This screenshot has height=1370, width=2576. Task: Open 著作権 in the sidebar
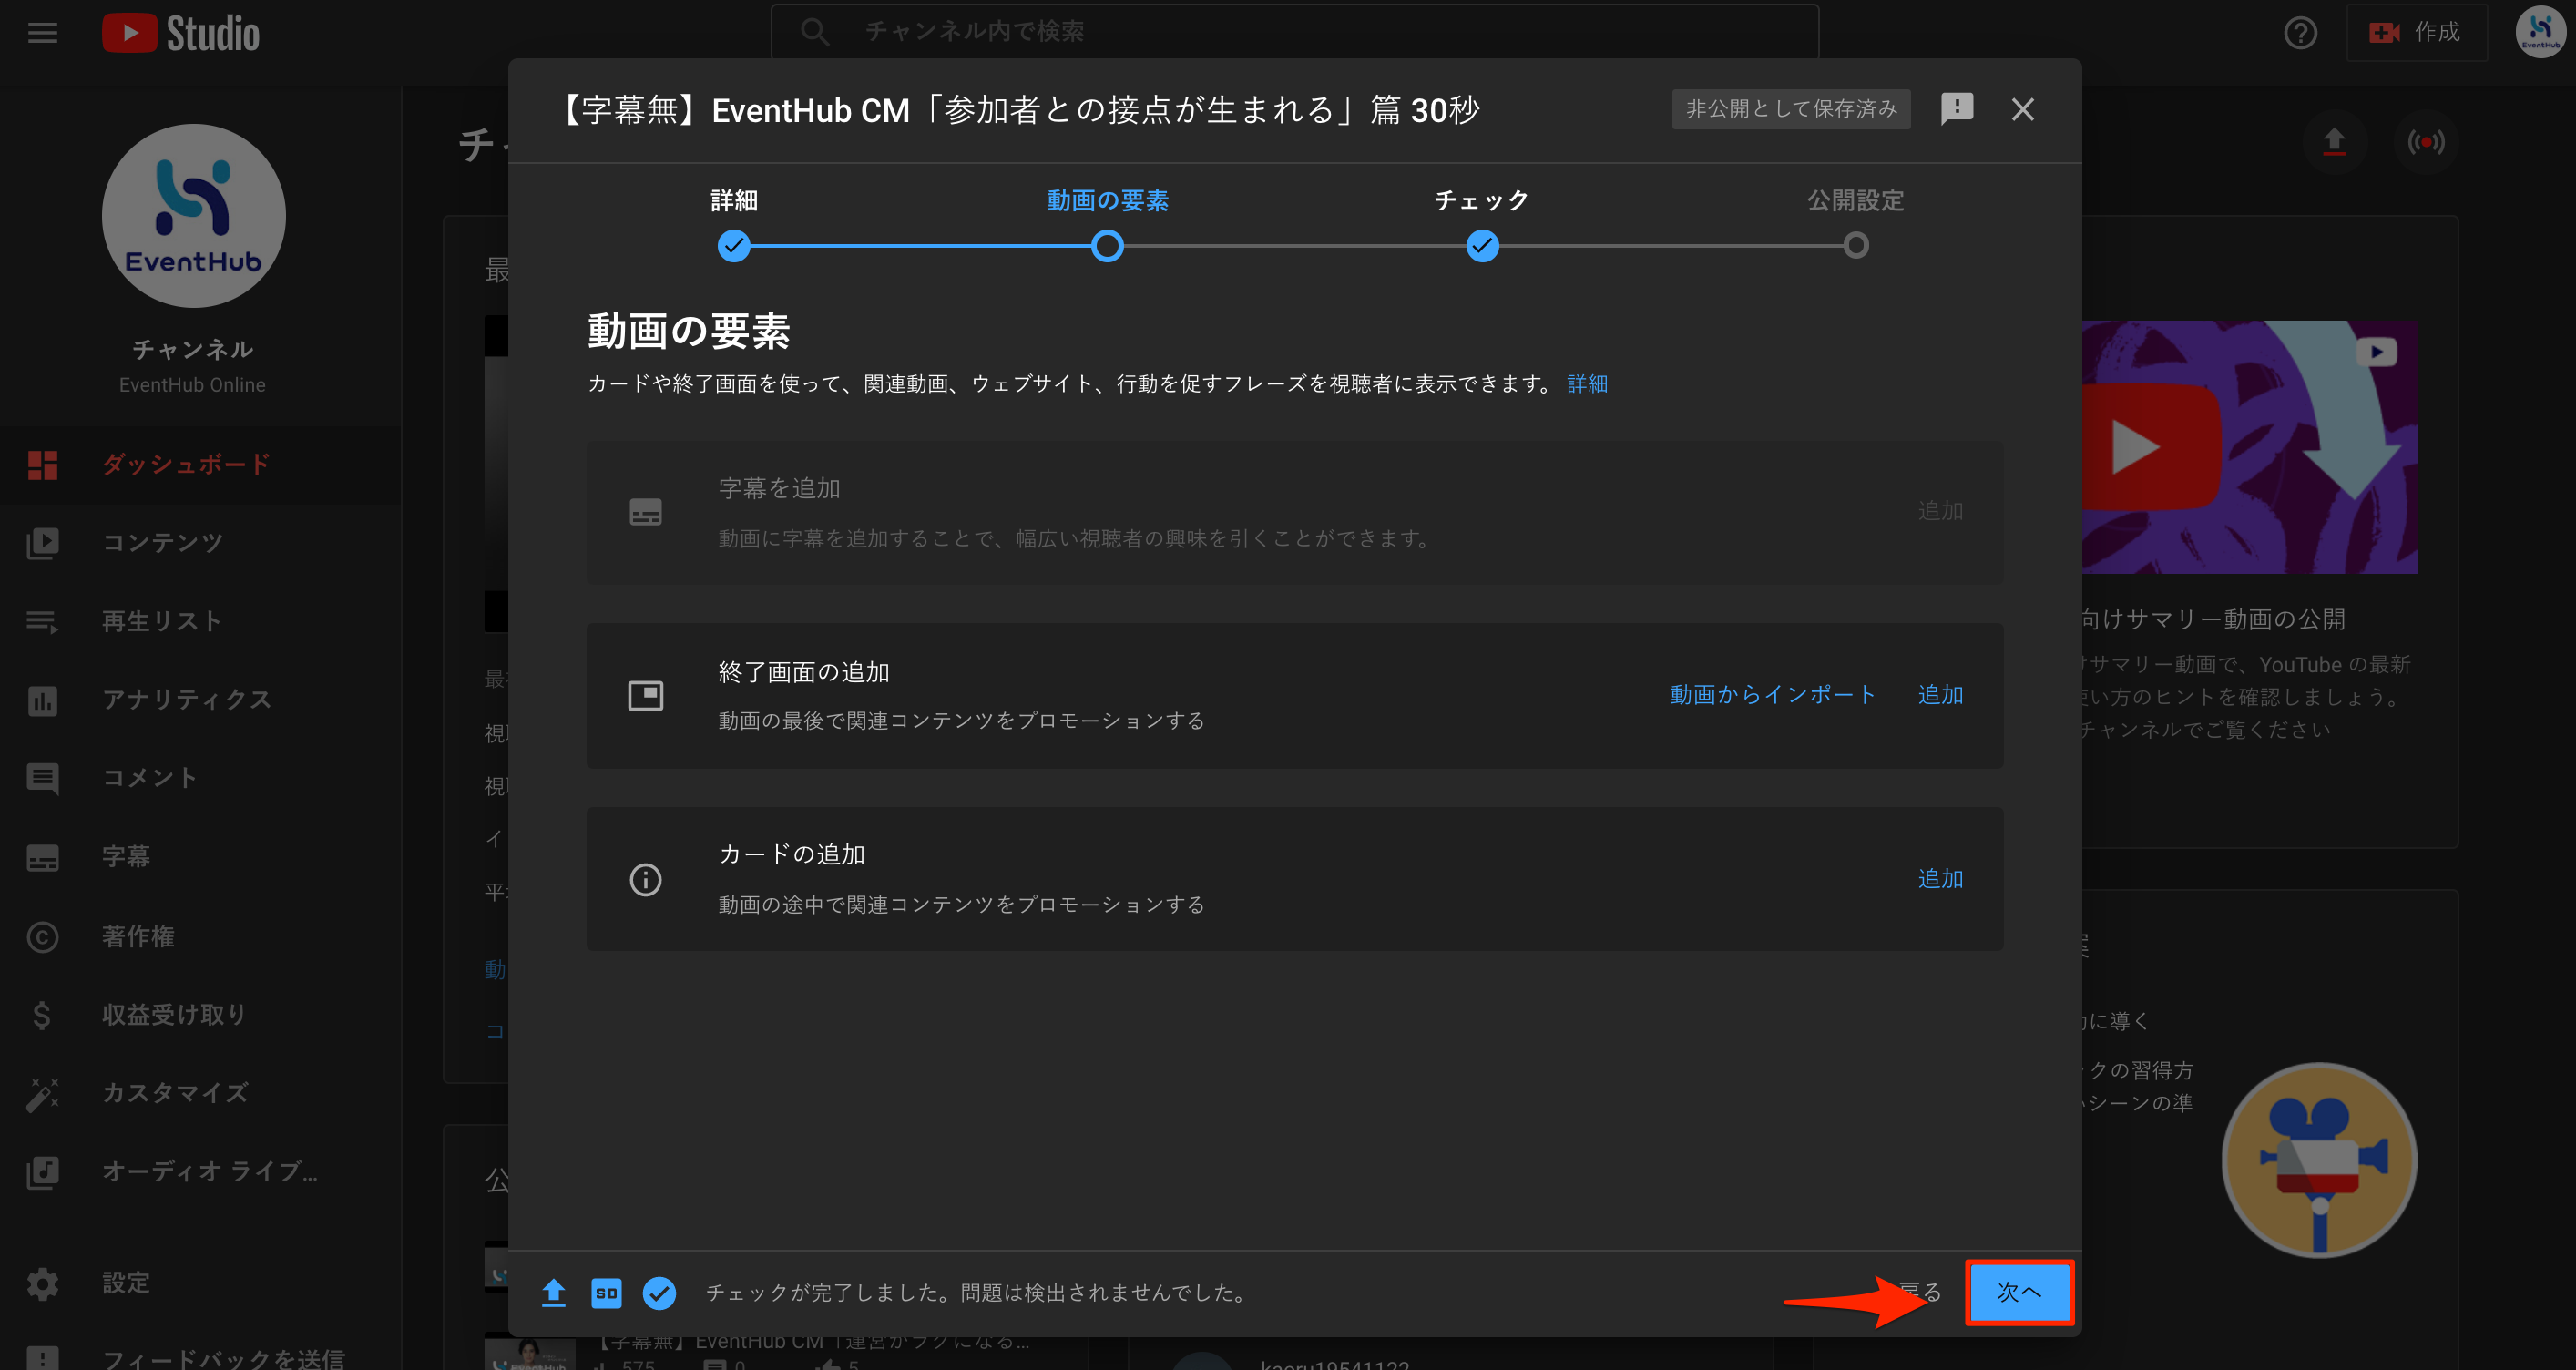200,936
